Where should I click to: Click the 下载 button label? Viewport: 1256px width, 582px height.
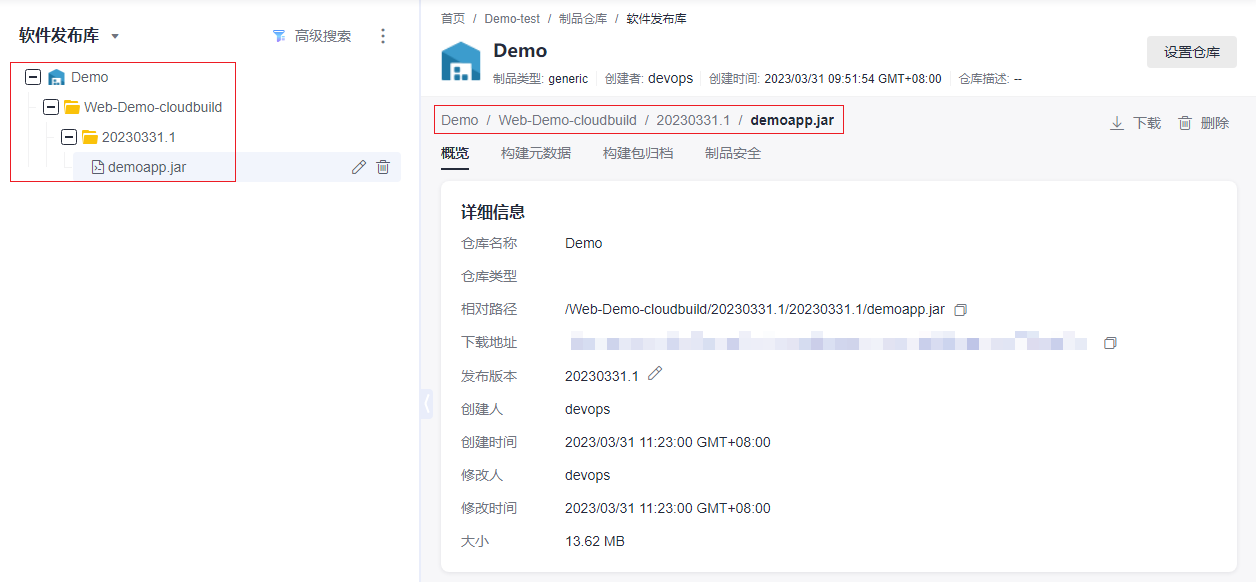click(x=1147, y=123)
